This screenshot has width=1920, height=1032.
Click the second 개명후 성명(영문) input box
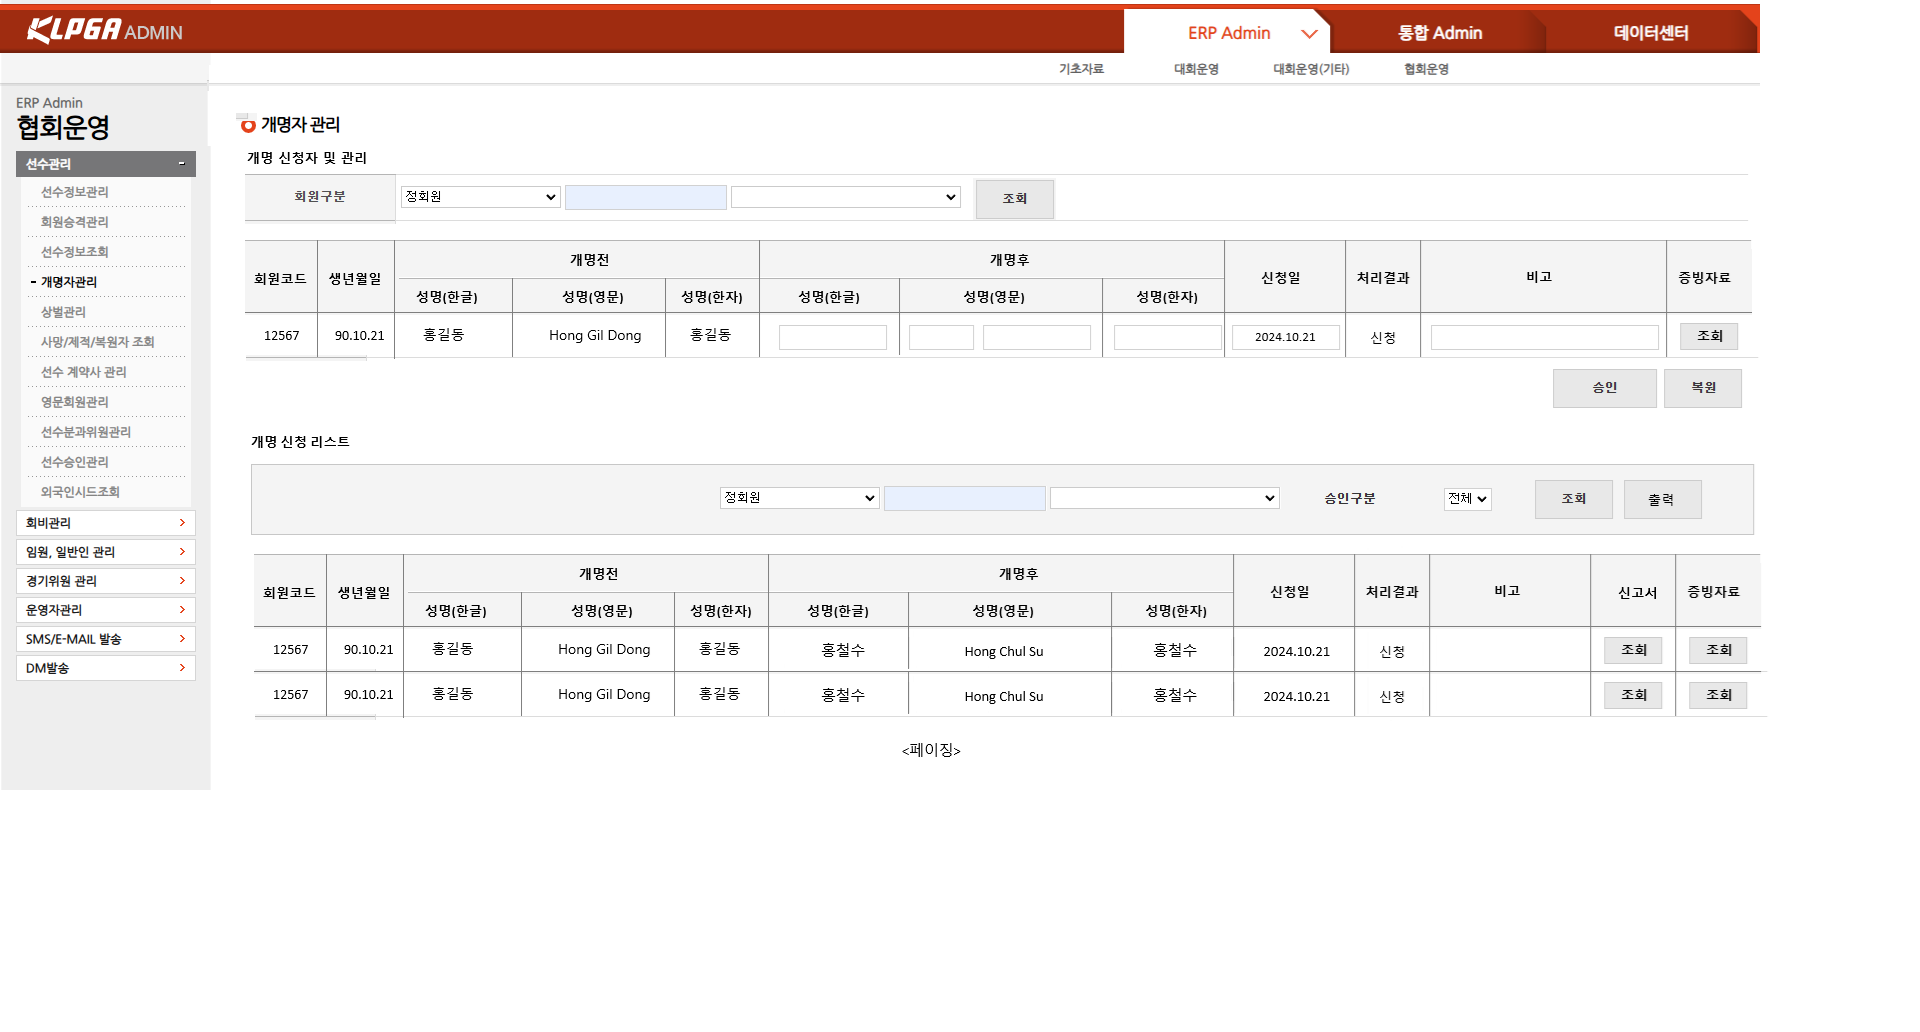pyautogui.click(x=1037, y=337)
